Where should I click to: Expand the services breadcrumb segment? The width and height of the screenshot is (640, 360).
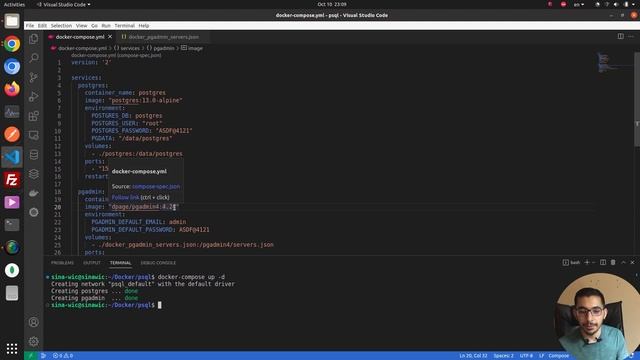[x=127, y=48]
